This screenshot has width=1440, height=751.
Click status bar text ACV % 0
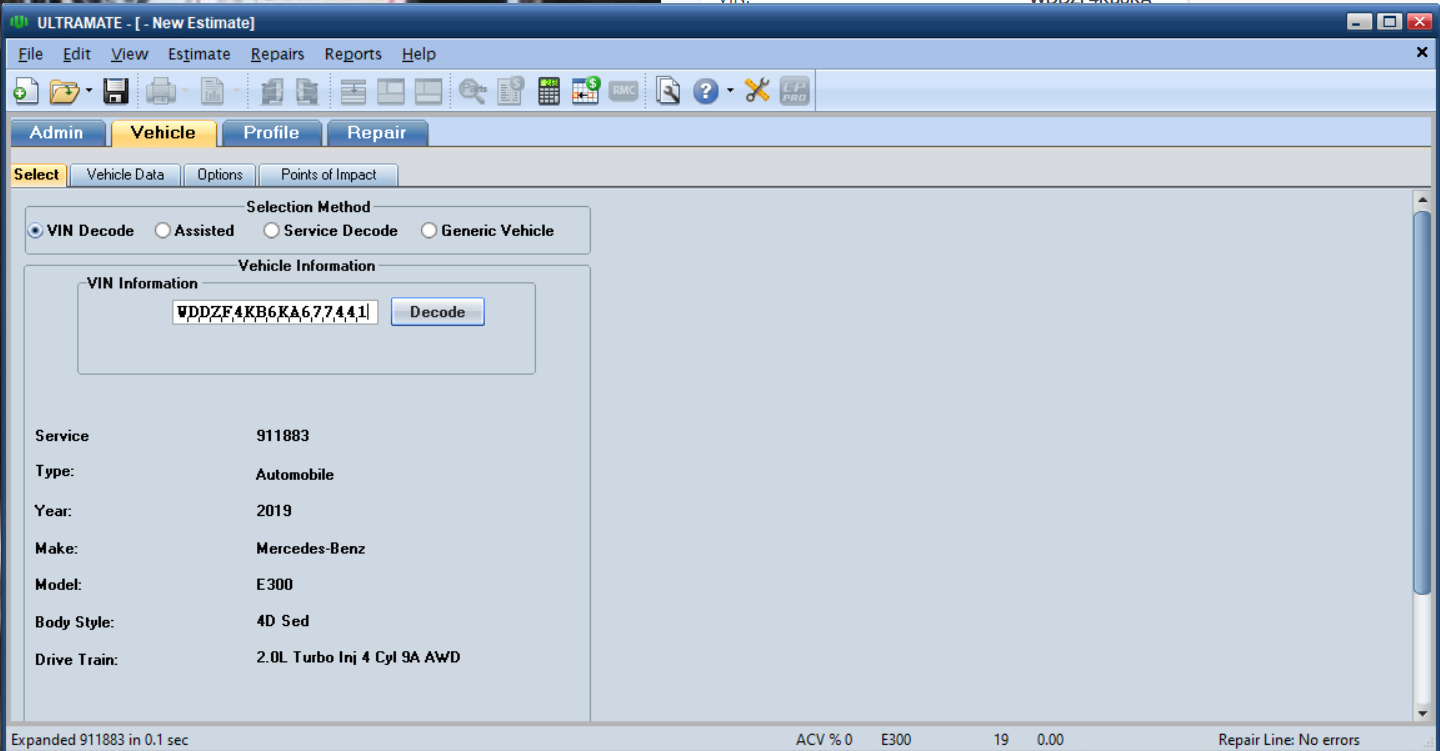pos(824,740)
